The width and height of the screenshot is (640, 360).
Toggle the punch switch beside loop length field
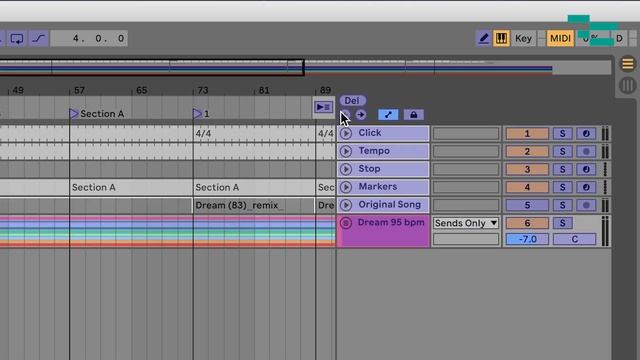coord(39,38)
